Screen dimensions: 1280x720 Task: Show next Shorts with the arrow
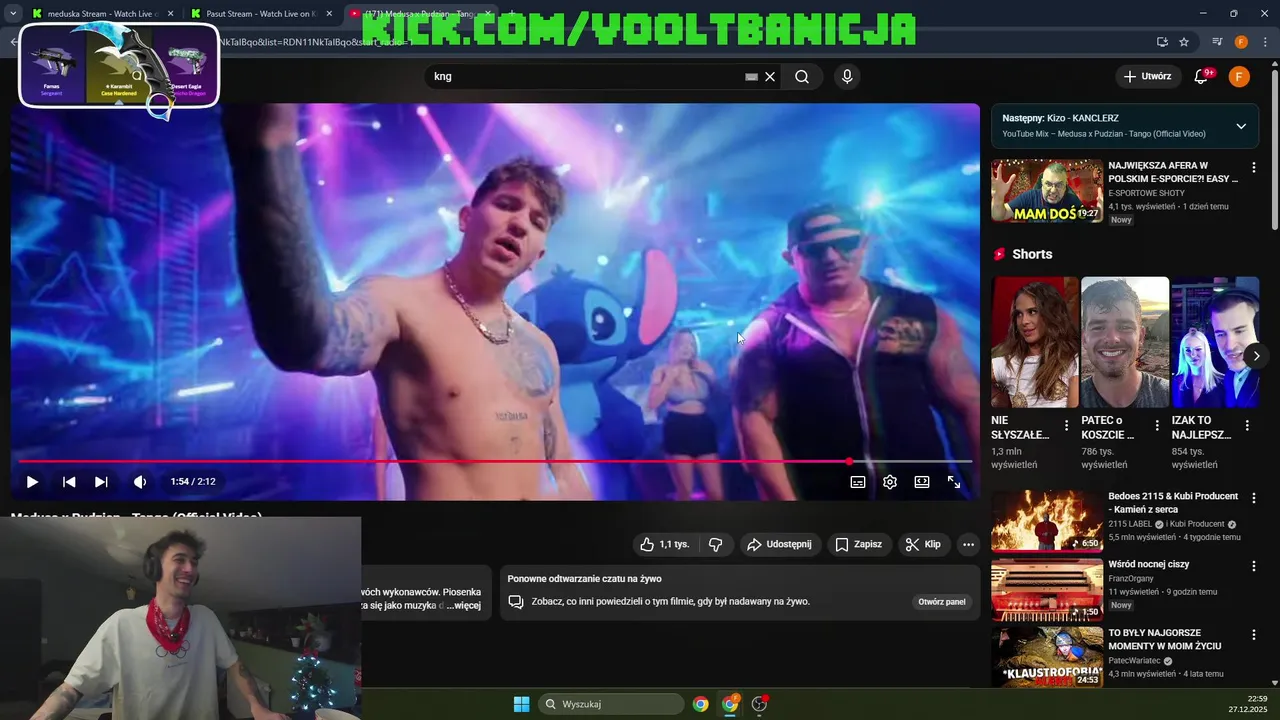1256,355
